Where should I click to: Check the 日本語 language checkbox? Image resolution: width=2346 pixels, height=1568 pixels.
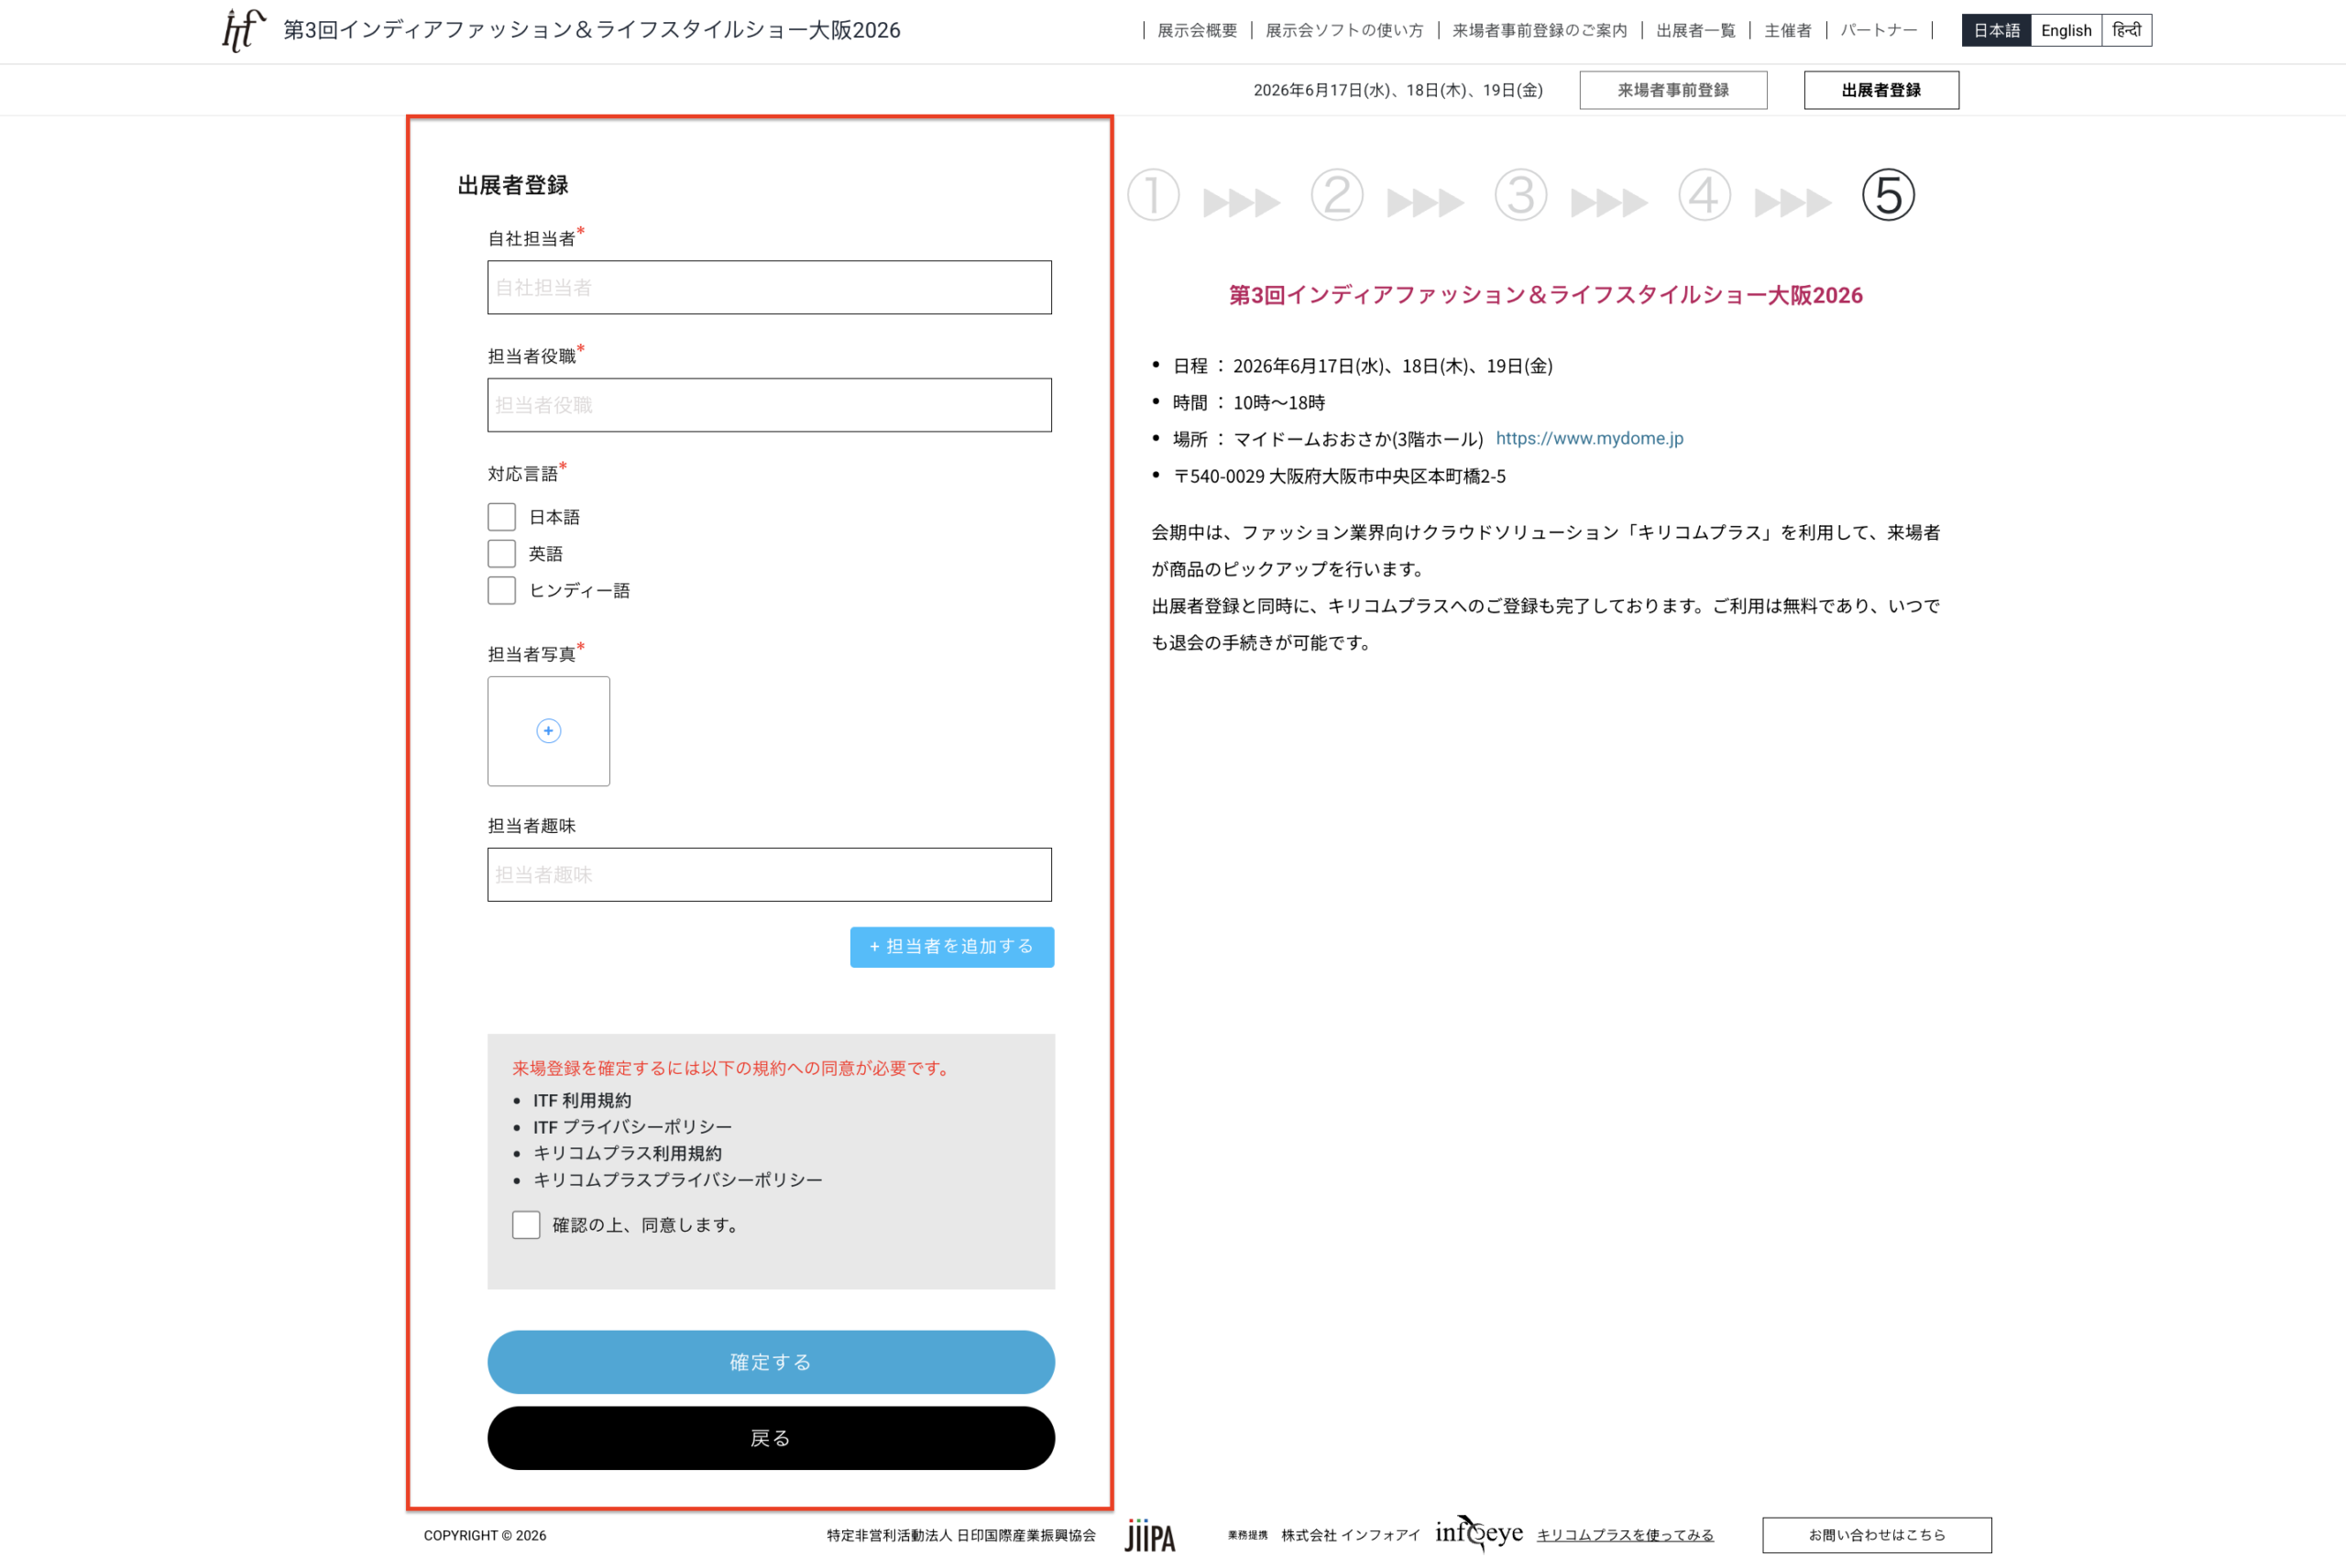[502, 517]
